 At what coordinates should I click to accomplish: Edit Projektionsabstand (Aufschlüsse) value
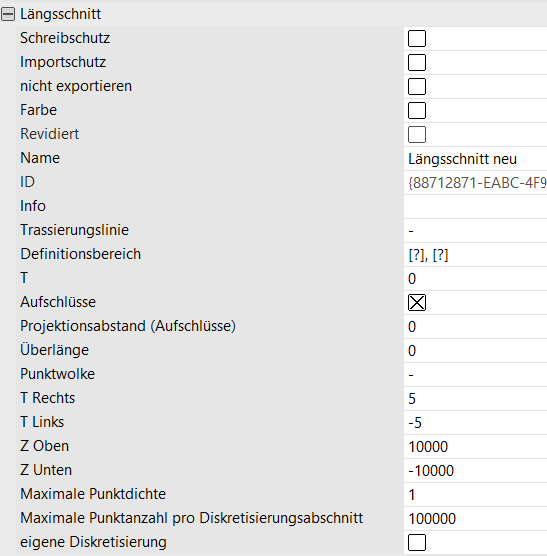(475, 327)
